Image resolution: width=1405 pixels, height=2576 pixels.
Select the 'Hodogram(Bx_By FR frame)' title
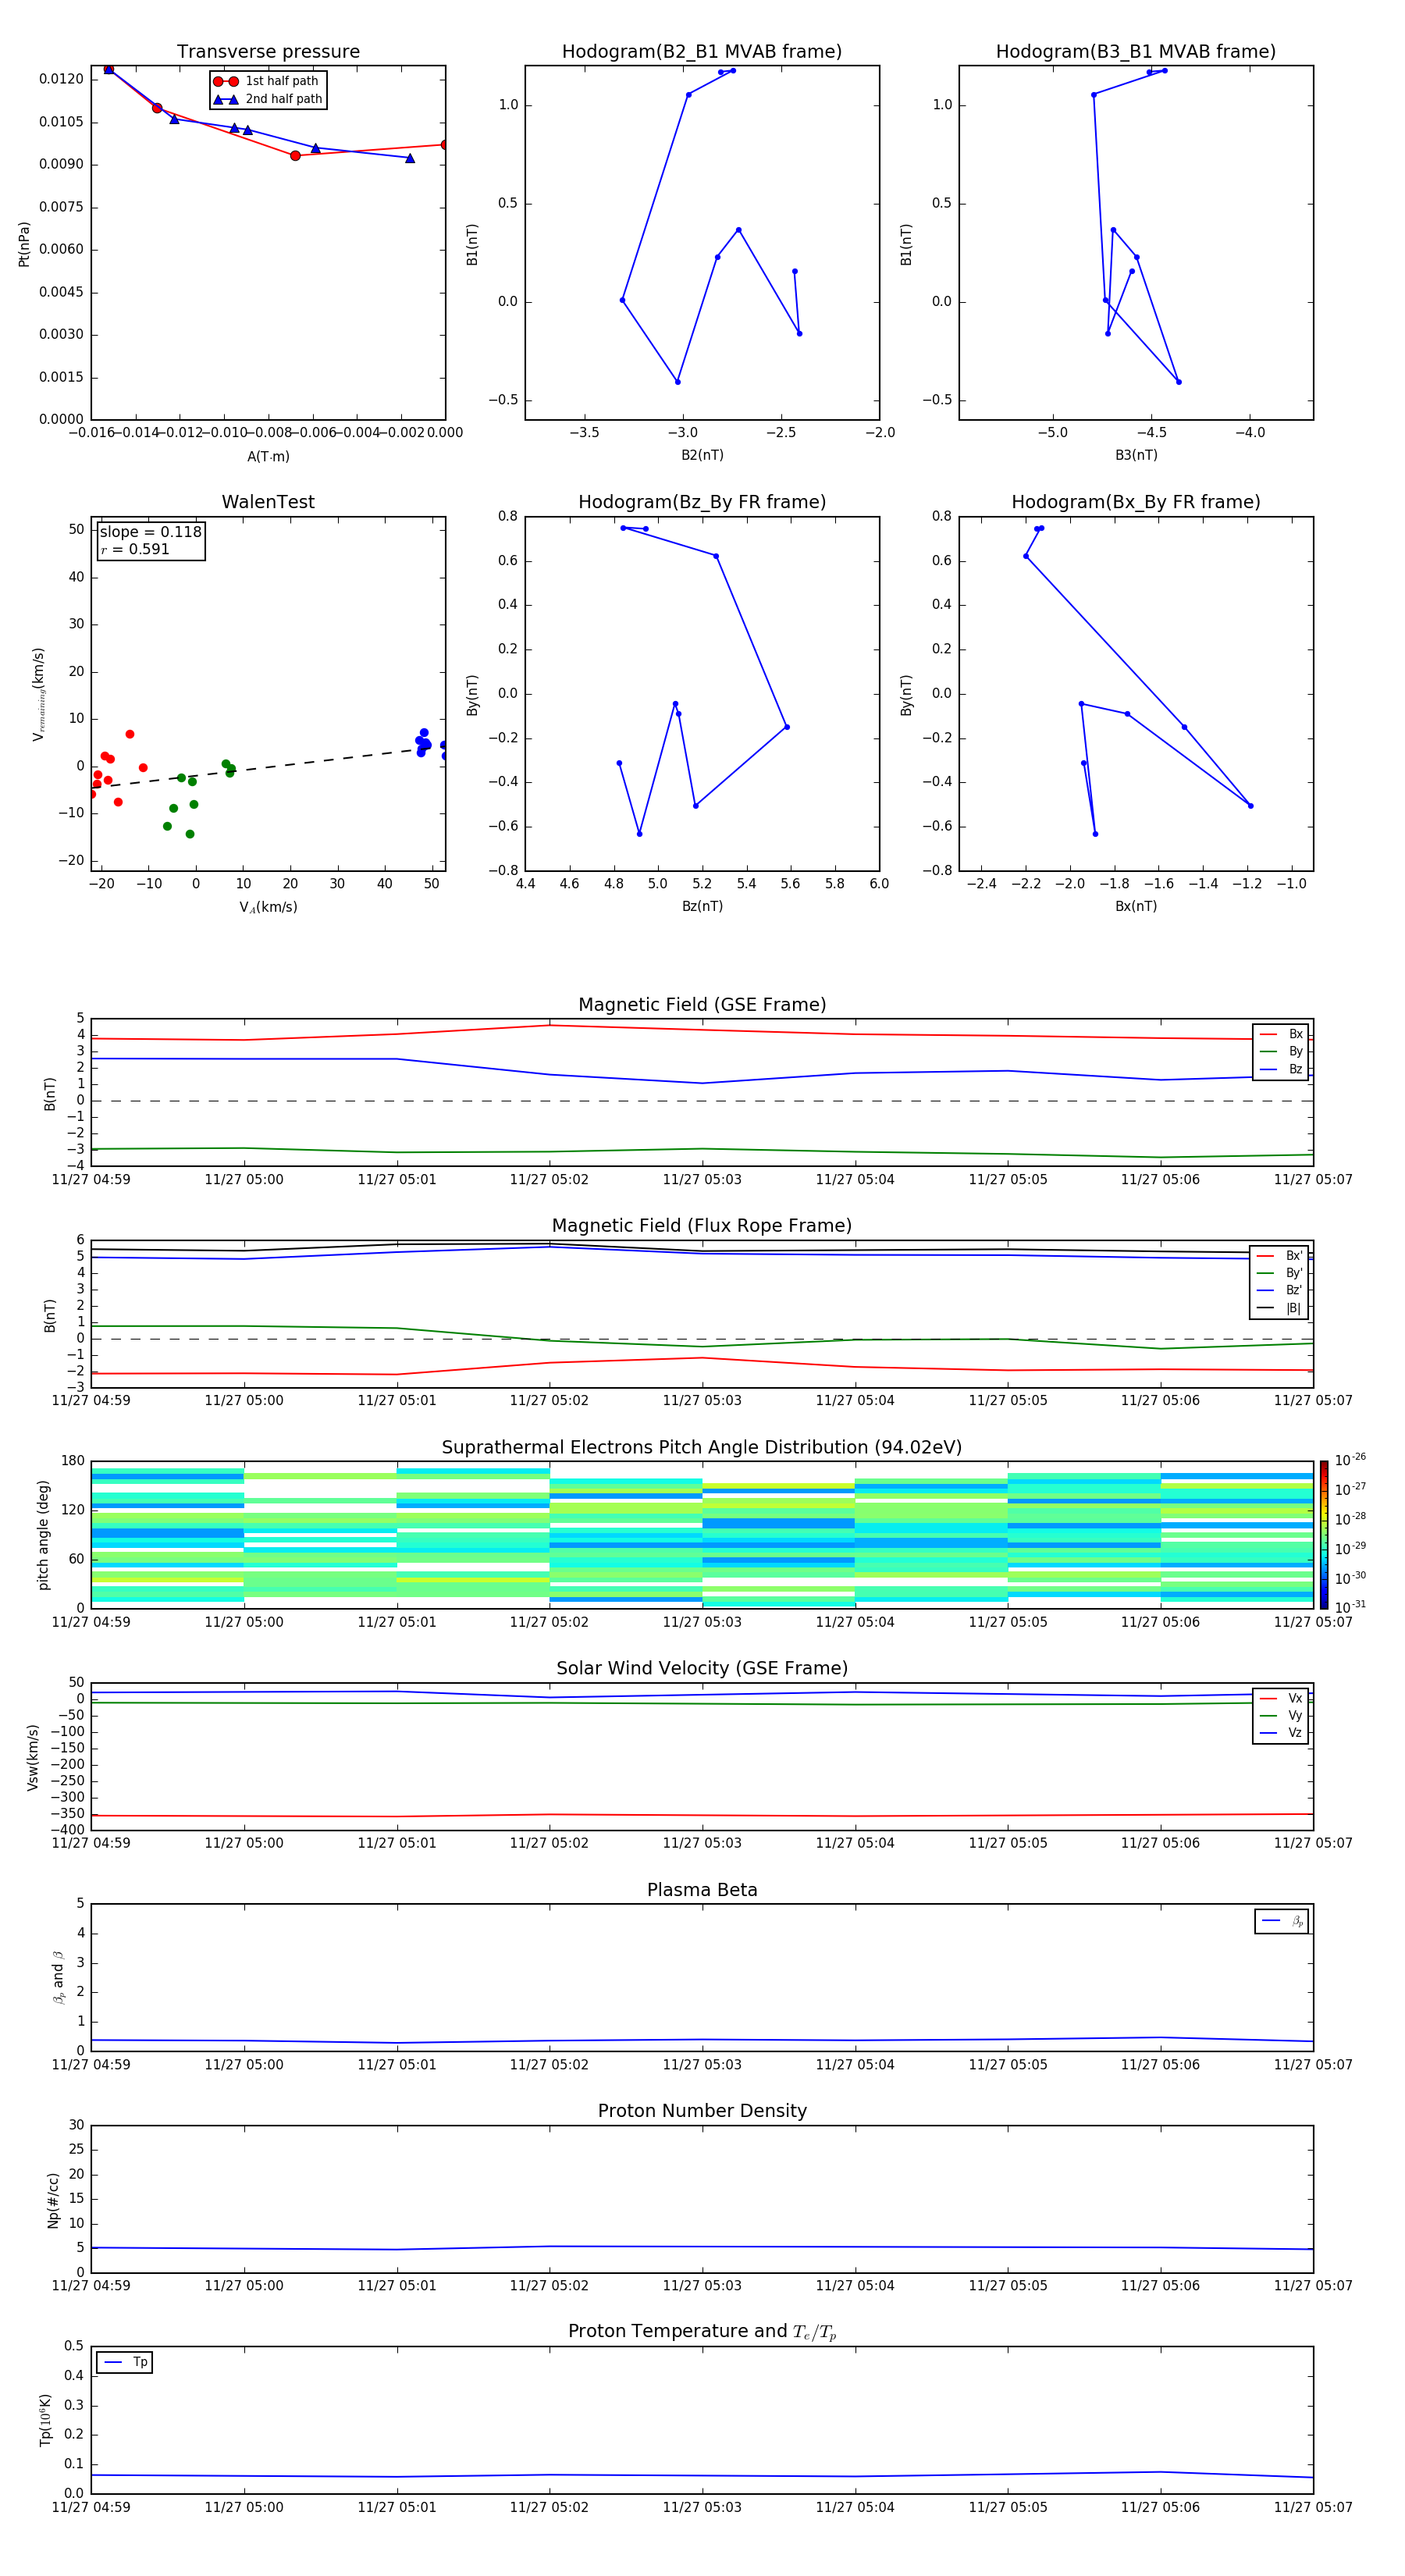(x=1136, y=502)
